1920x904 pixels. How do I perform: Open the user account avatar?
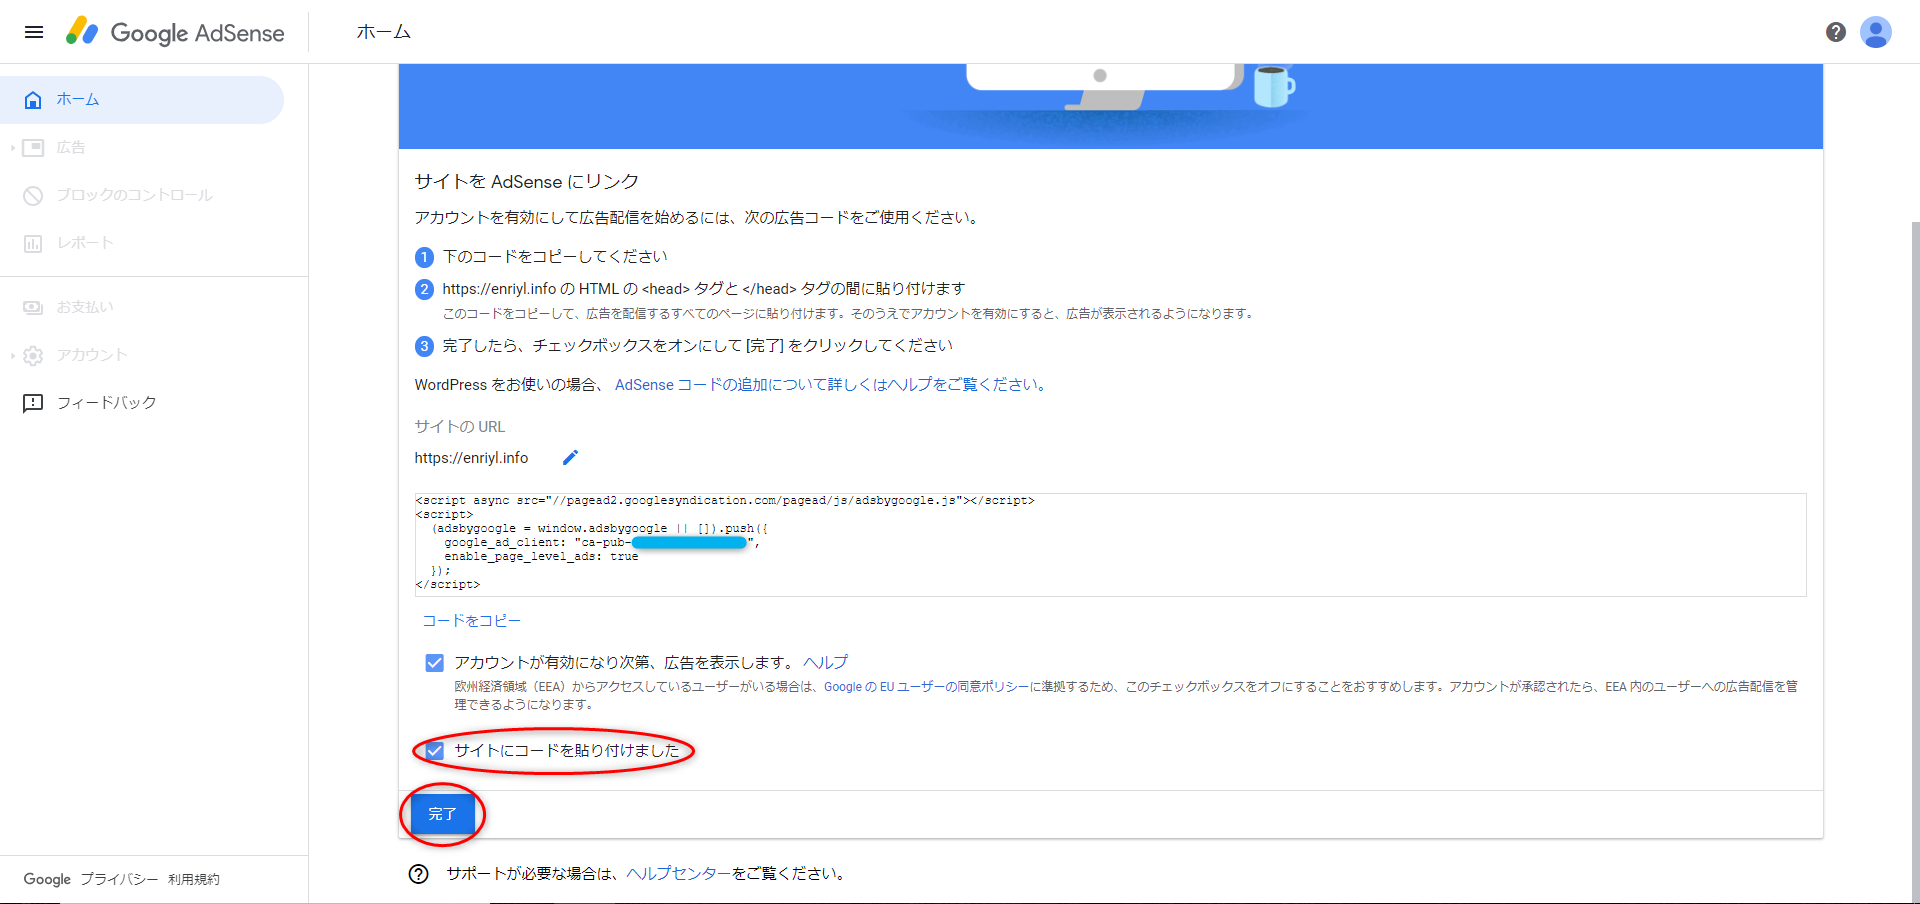[1875, 32]
